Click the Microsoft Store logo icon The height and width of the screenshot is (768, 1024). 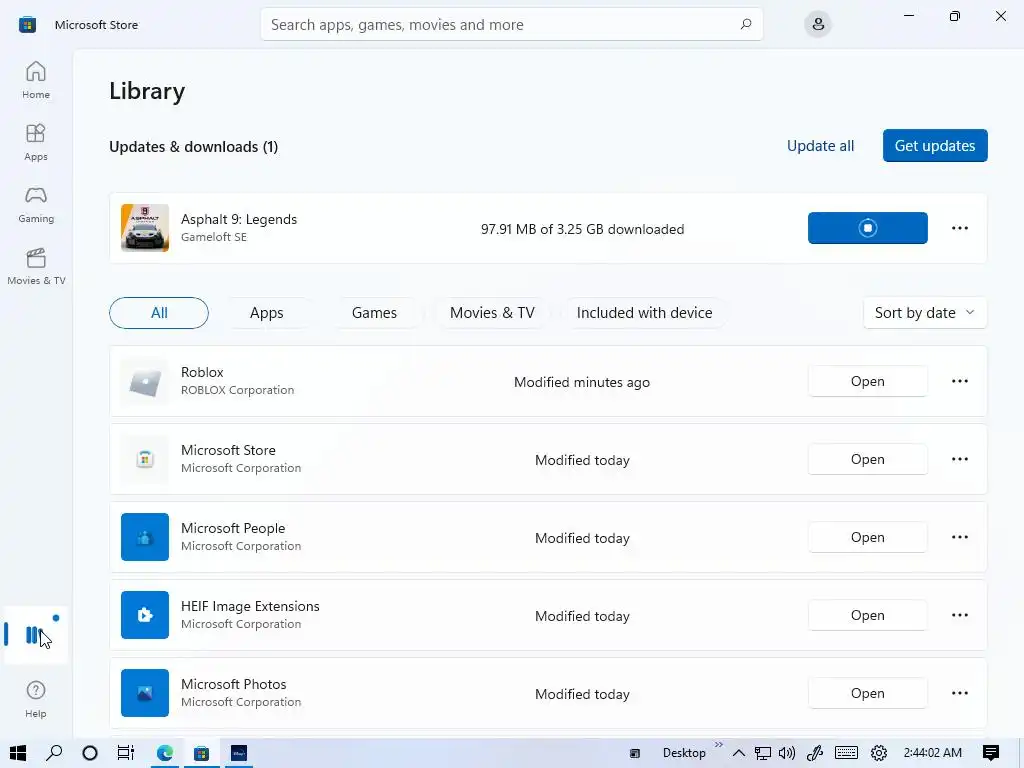pos(27,25)
